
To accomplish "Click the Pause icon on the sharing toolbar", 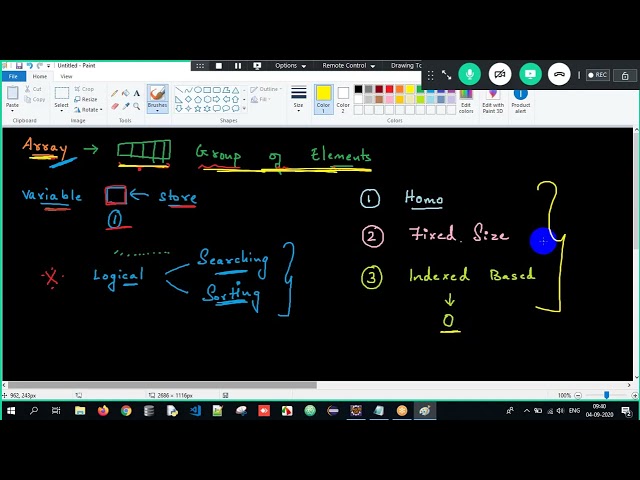I will [x=238, y=66].
